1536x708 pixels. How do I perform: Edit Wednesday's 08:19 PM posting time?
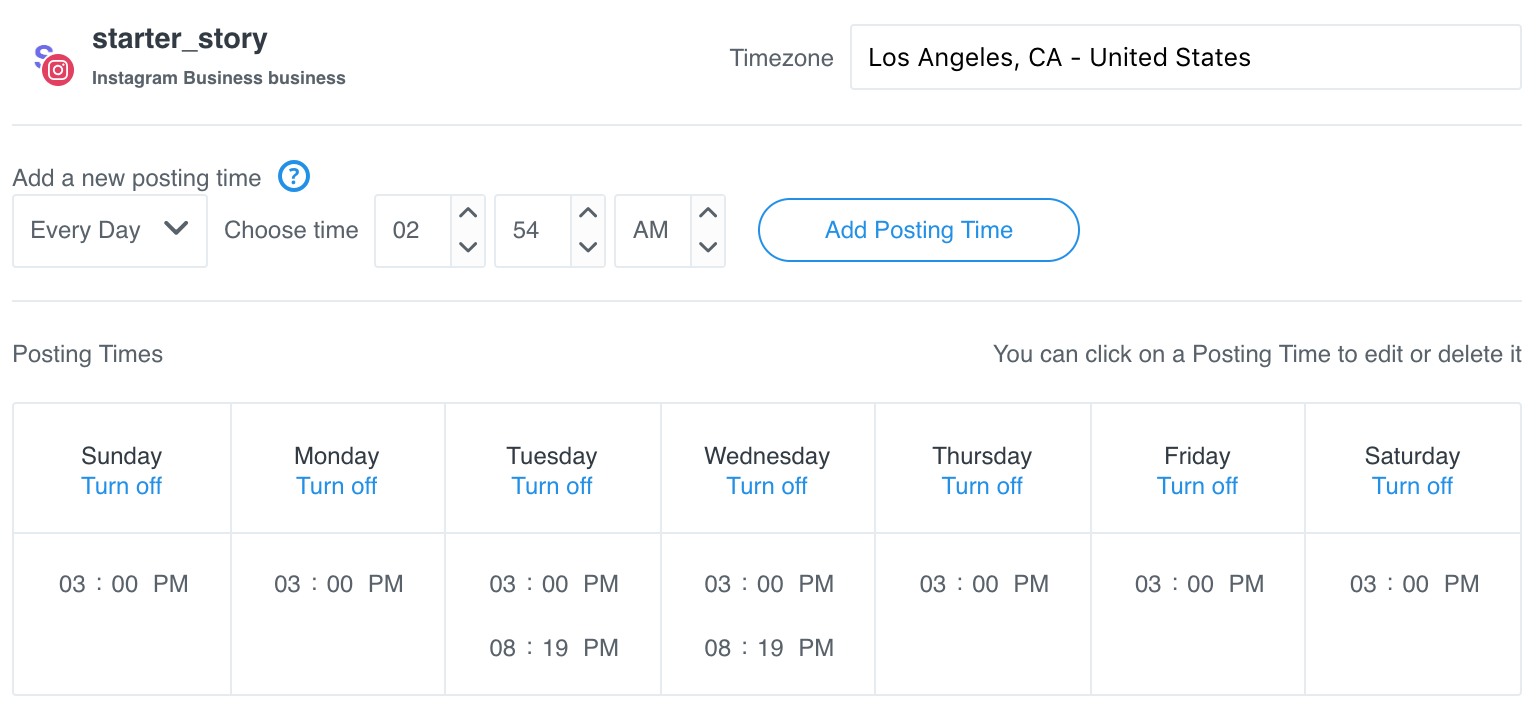pyautogui.click(x=768, y=648)
